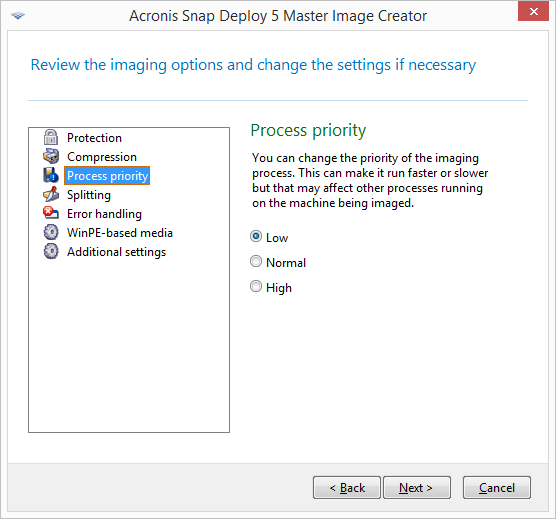
Task: Click the window title 'Acronis Snap Deploy 5 Master Image Creator'
Action: (278, 16)
